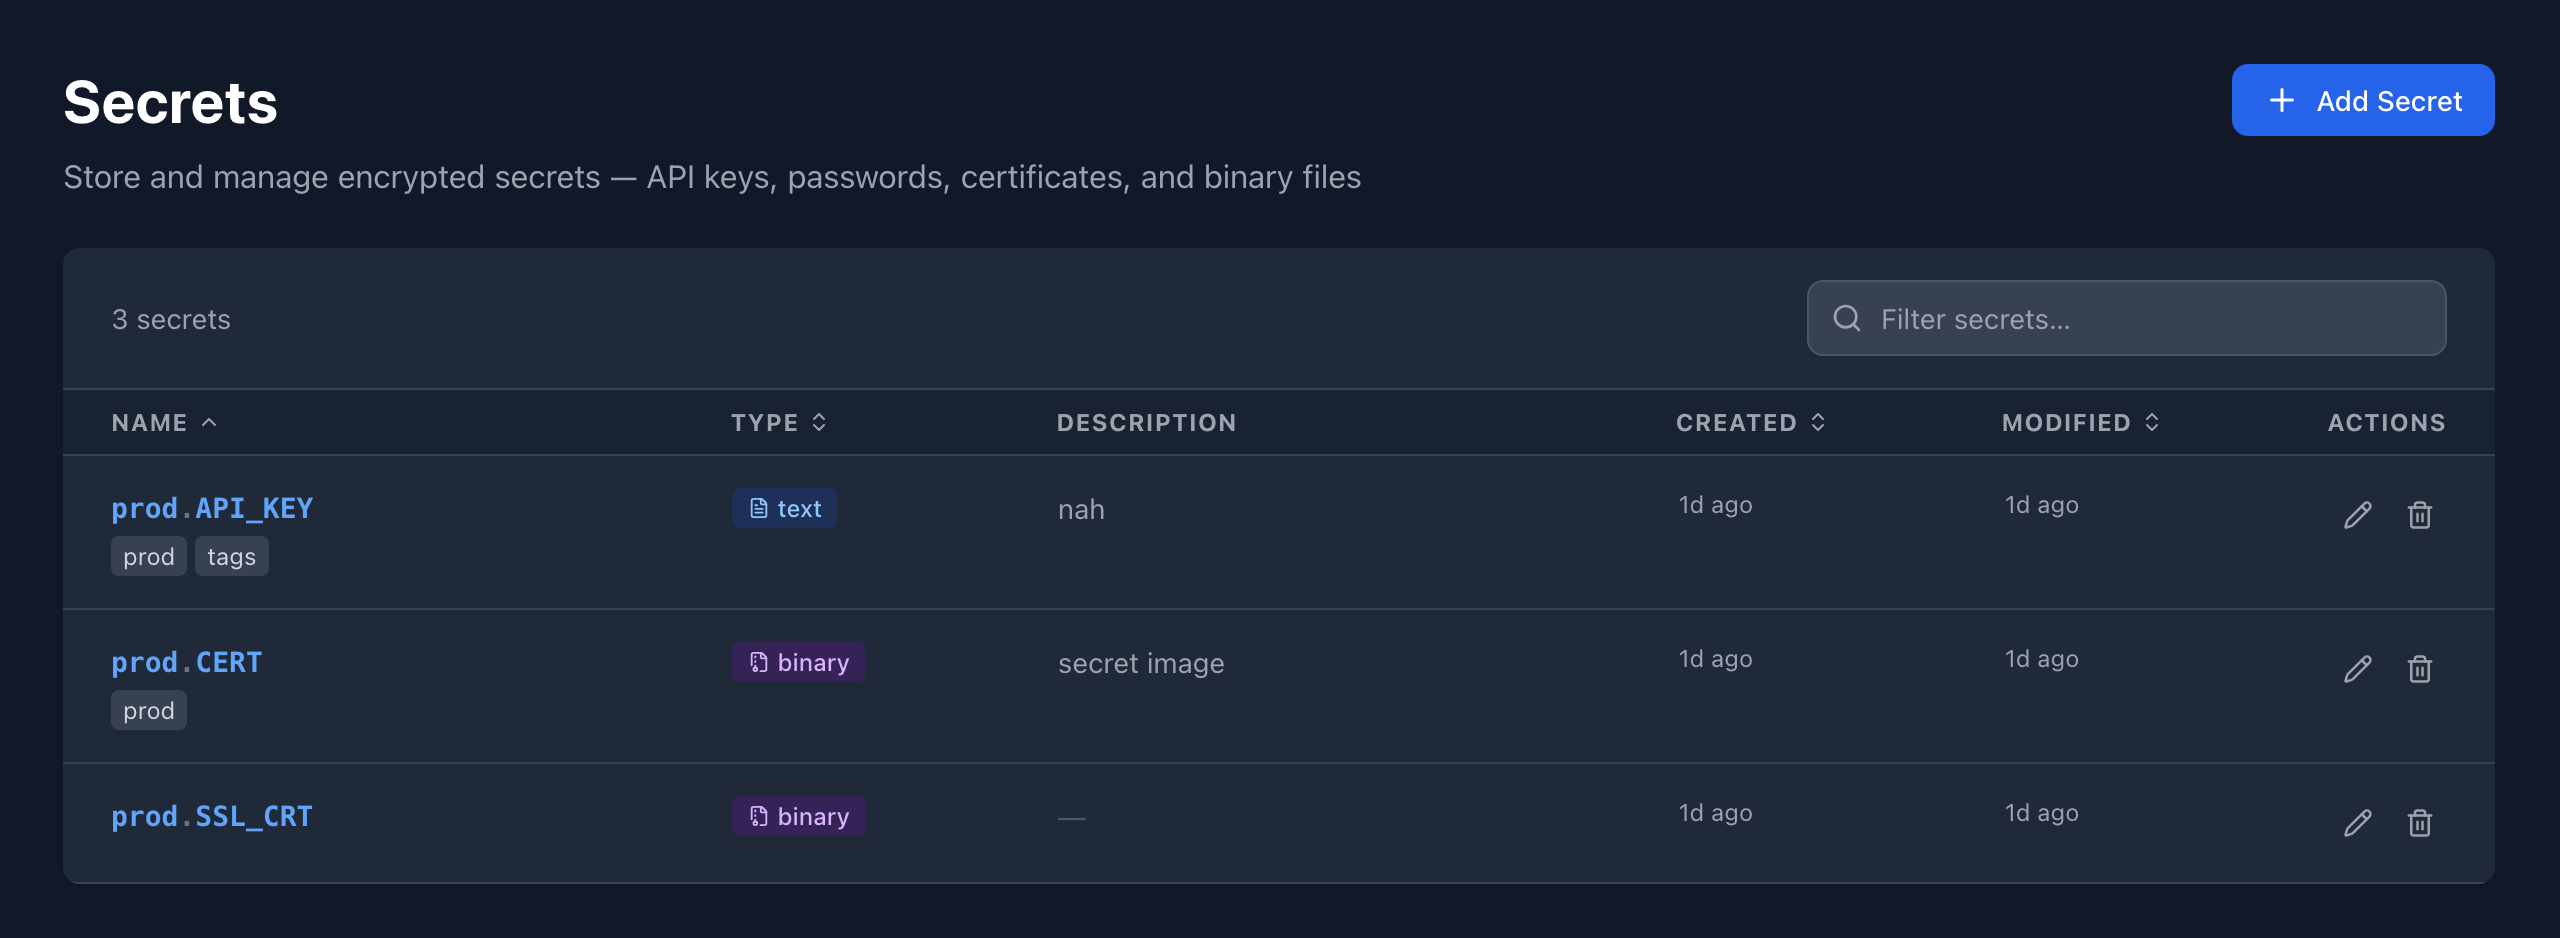Click the pencil icon for prod.CERT
This screenshot has width=2560, height=938.
tap(2357, 669)
